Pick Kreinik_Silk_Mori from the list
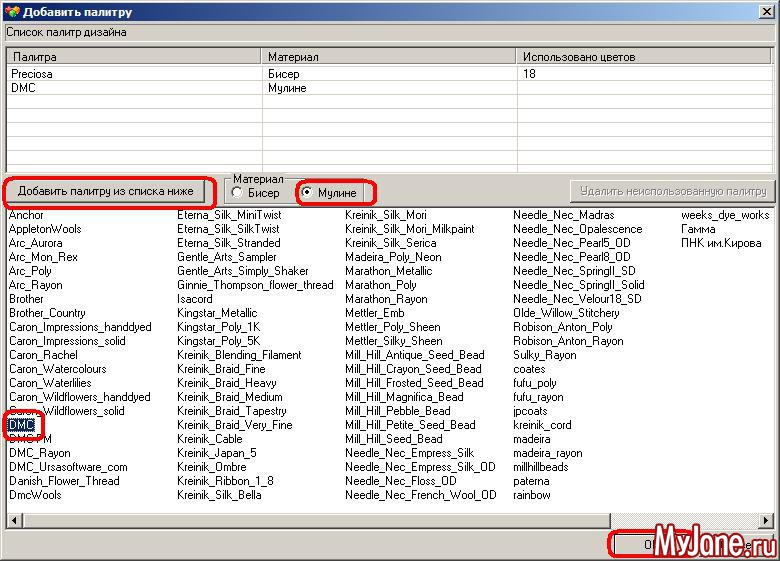The height and width of the screenshot is (561, 780). tap(386, 215)
